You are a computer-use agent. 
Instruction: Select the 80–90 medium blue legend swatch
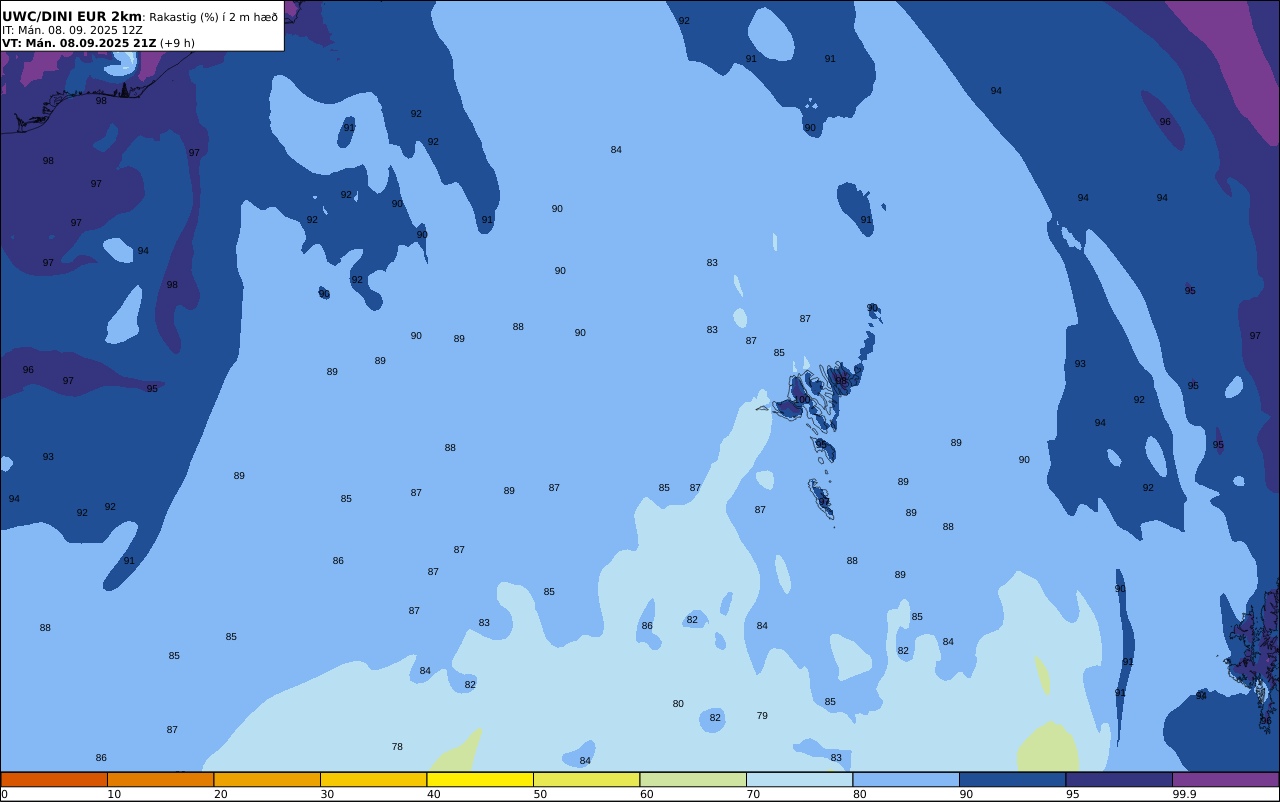[x=906, y=779]
